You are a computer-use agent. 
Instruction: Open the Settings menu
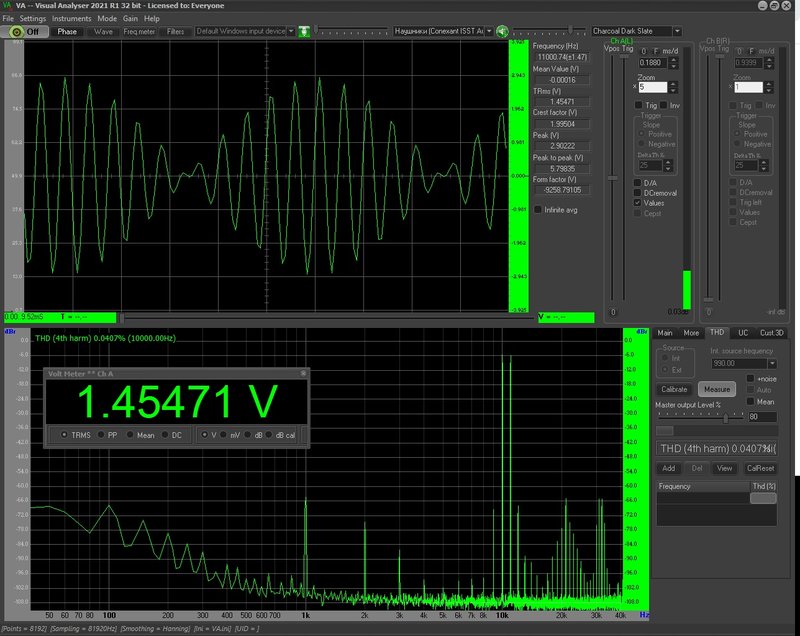pyautogui.click(x=33, y=18)
